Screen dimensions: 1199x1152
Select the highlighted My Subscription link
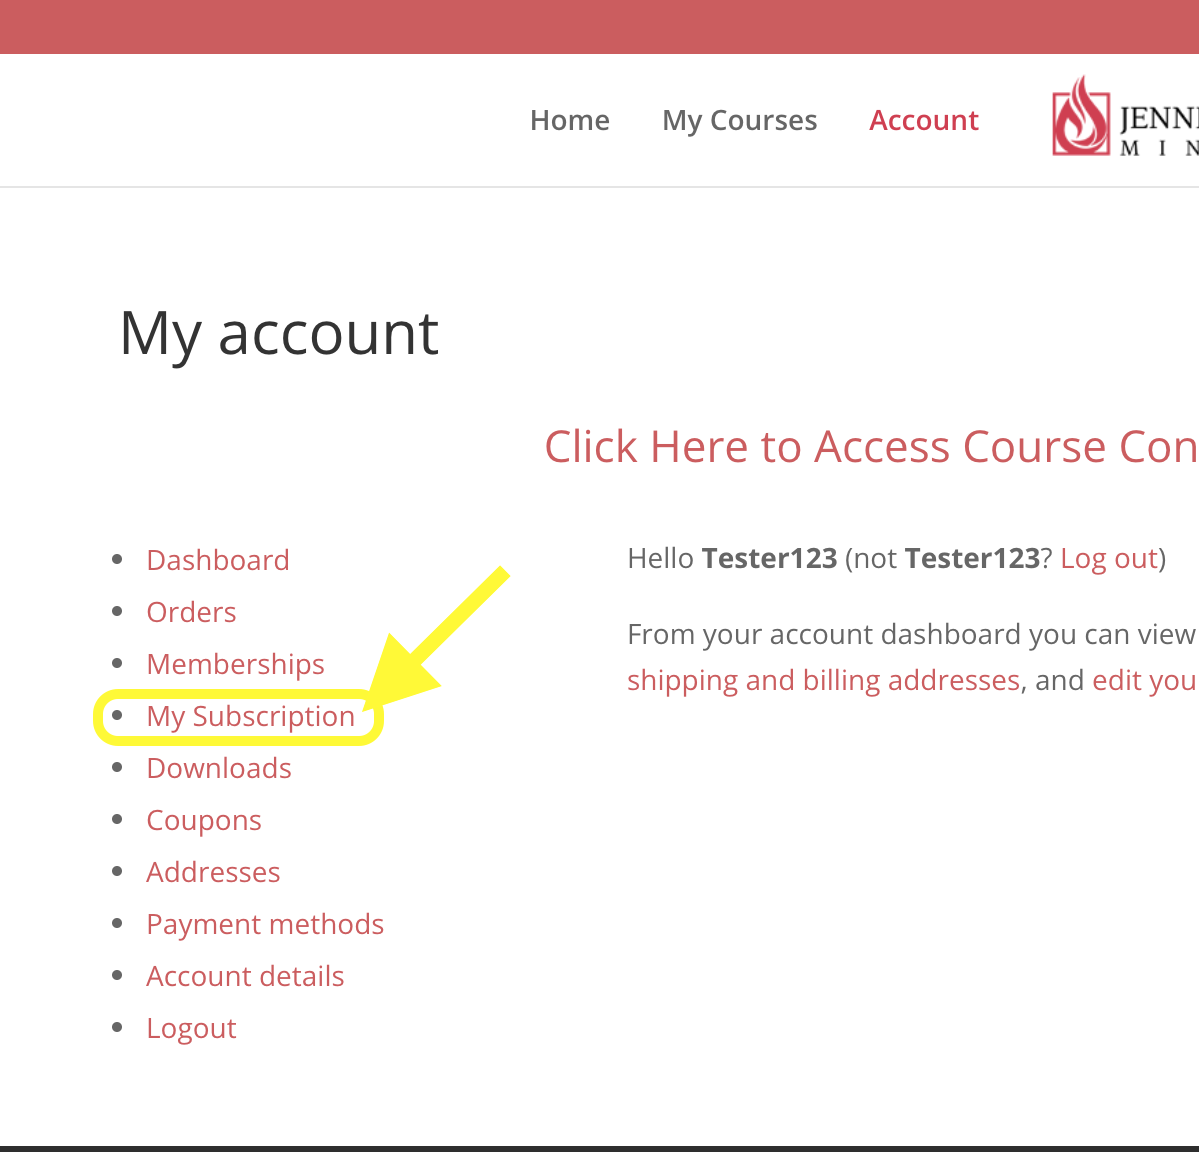click(x=250, y=716)
